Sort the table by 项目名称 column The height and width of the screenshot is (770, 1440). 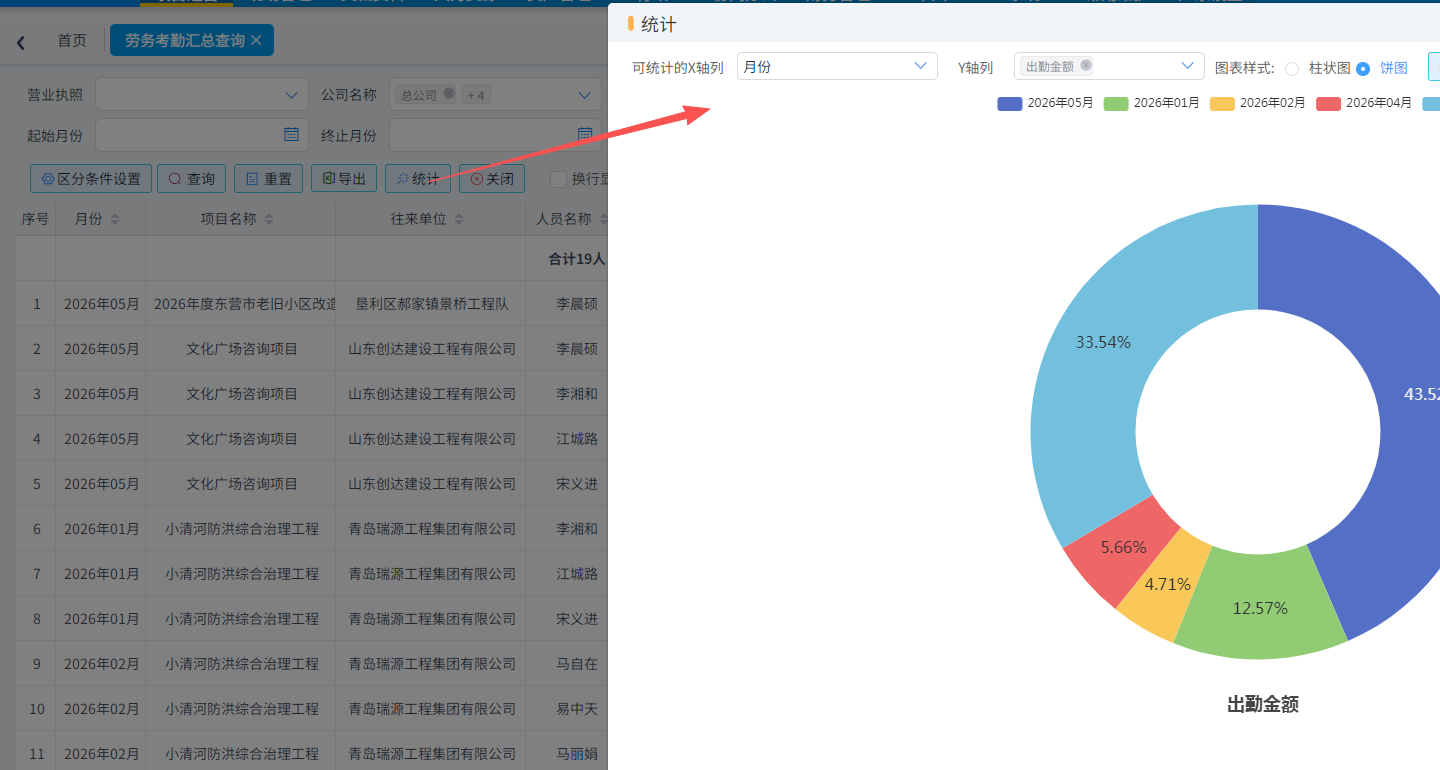[x=269, y=219]
